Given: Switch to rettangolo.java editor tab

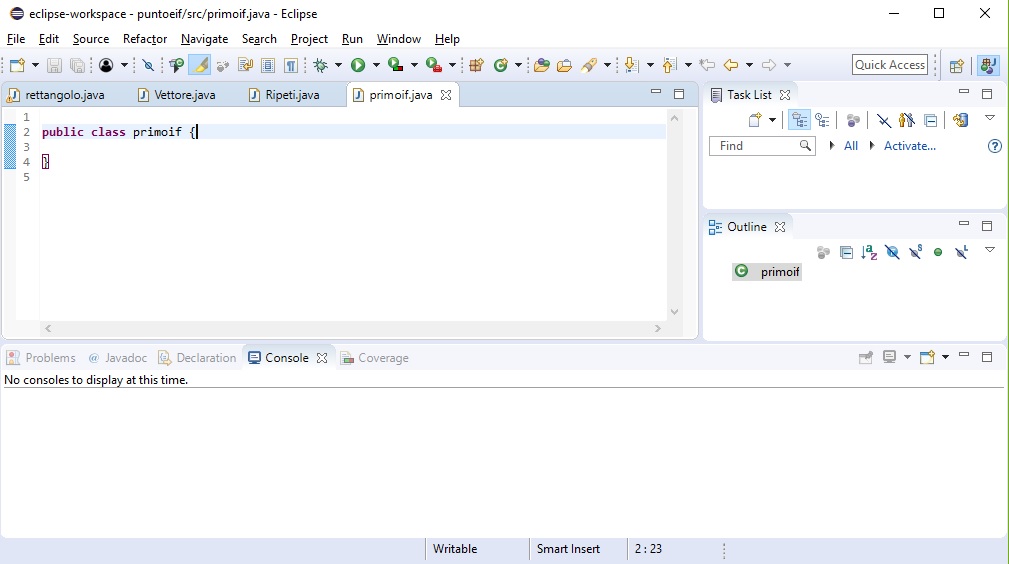Looking at the screenshot, I should point(57,95).
